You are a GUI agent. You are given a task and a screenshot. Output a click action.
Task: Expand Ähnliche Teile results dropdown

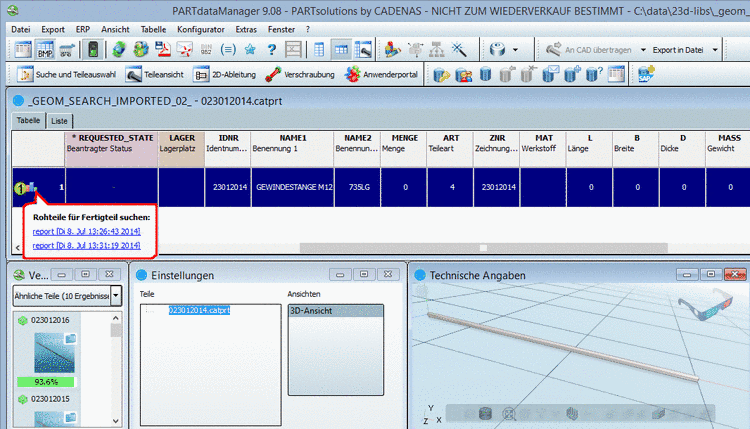[116, 295]
